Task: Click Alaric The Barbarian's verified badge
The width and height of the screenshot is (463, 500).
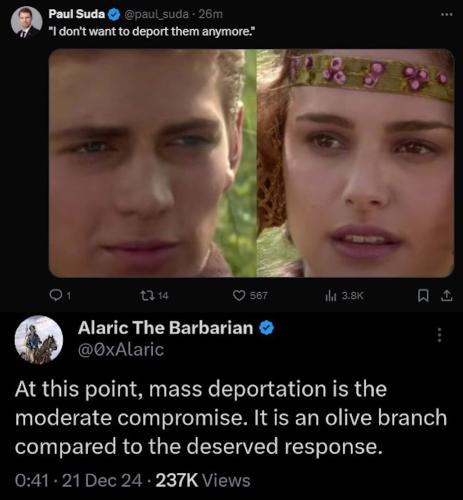Action: [267, 328]
